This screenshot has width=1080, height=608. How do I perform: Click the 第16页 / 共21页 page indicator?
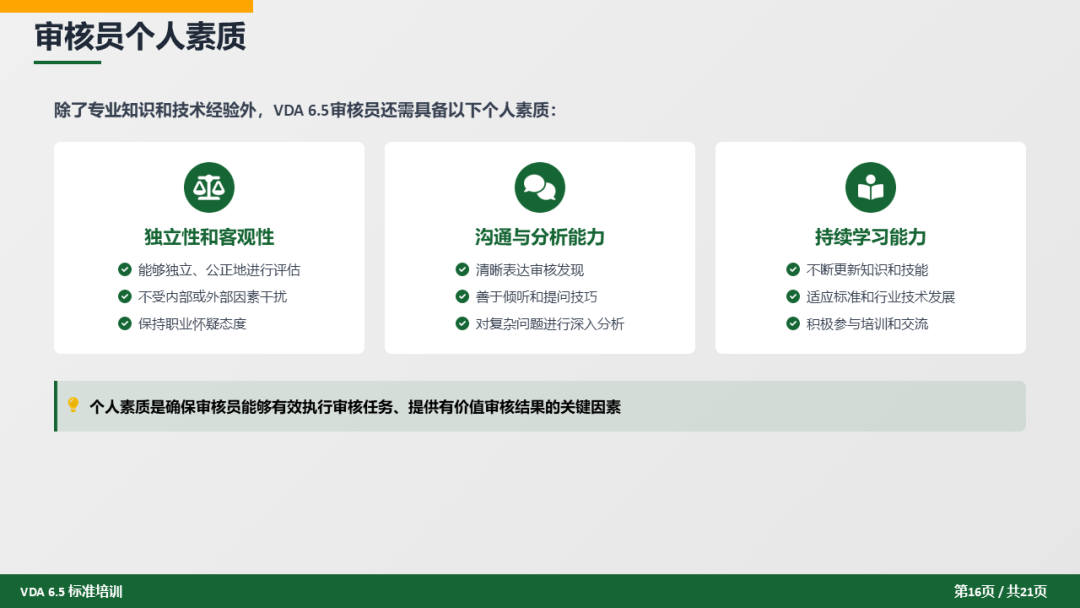coord(1000,592)
